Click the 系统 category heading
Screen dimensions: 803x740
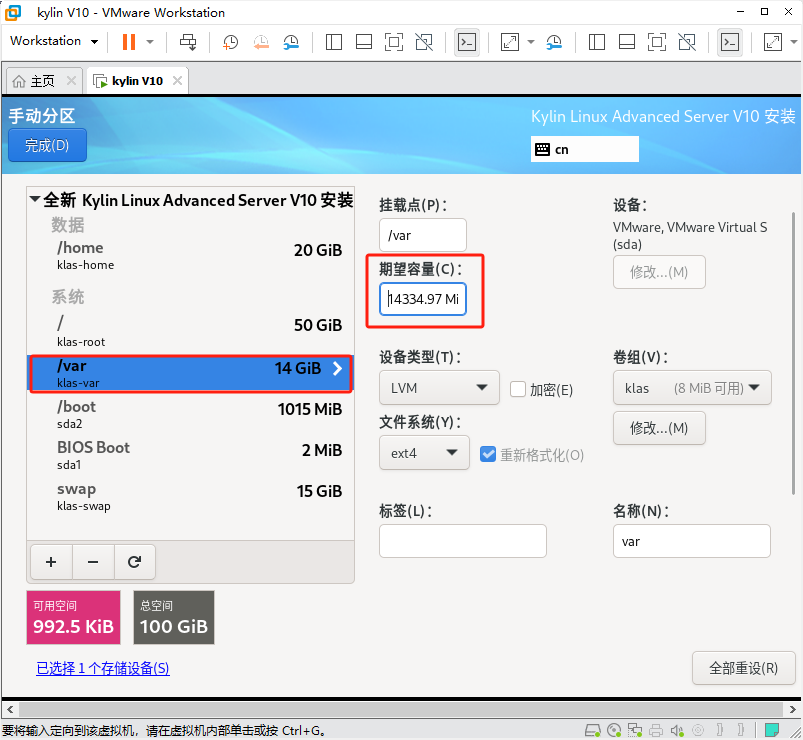(x=68, y=297)
